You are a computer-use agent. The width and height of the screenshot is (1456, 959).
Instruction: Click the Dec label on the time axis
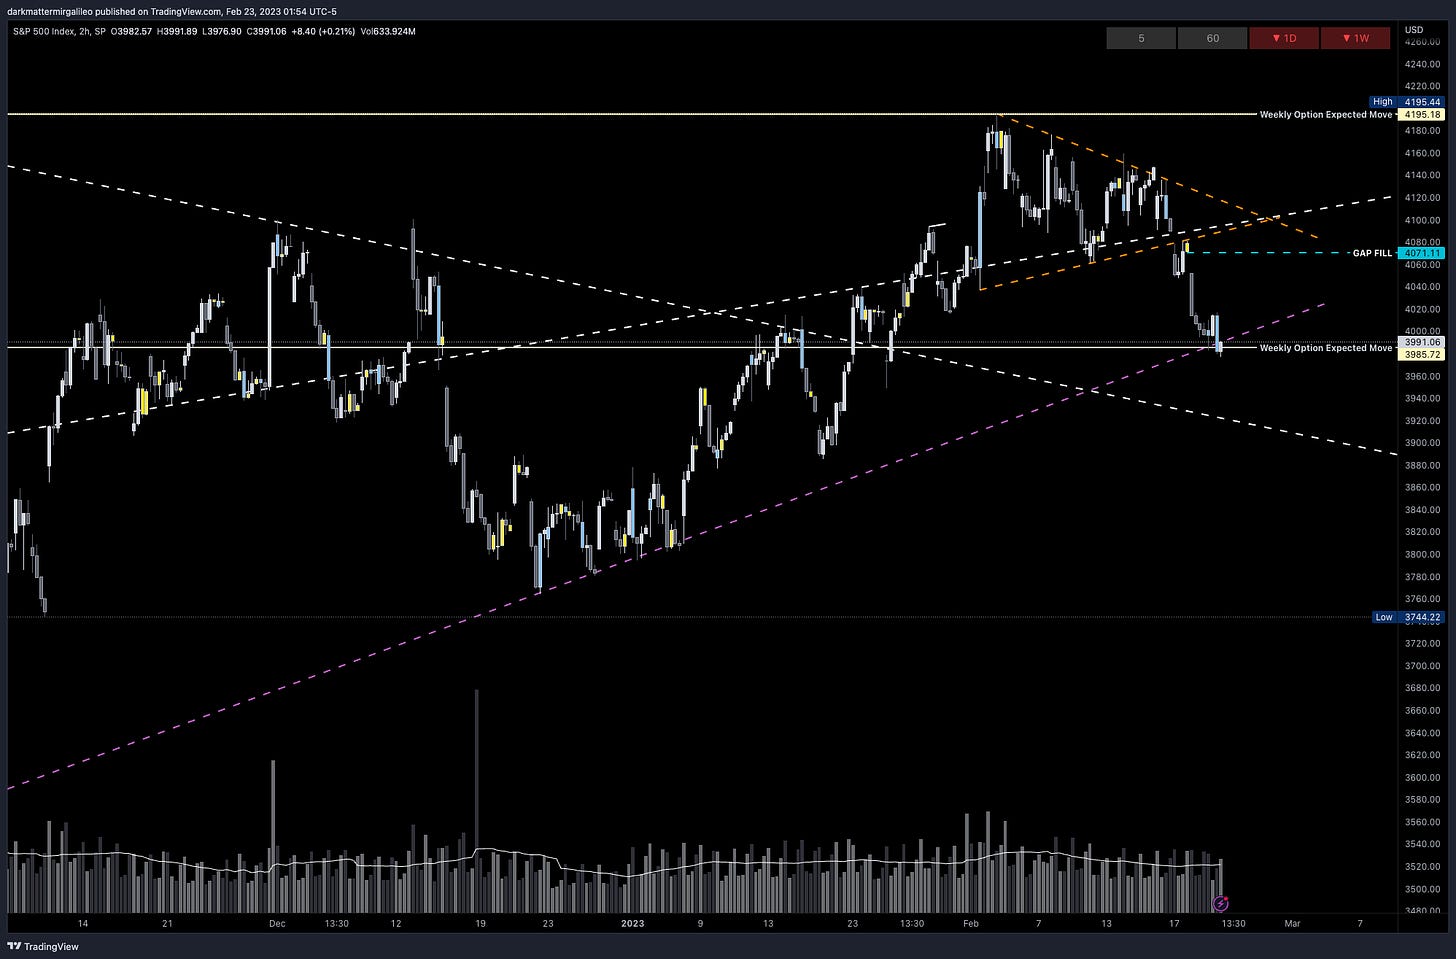click(x=277, y=924)
